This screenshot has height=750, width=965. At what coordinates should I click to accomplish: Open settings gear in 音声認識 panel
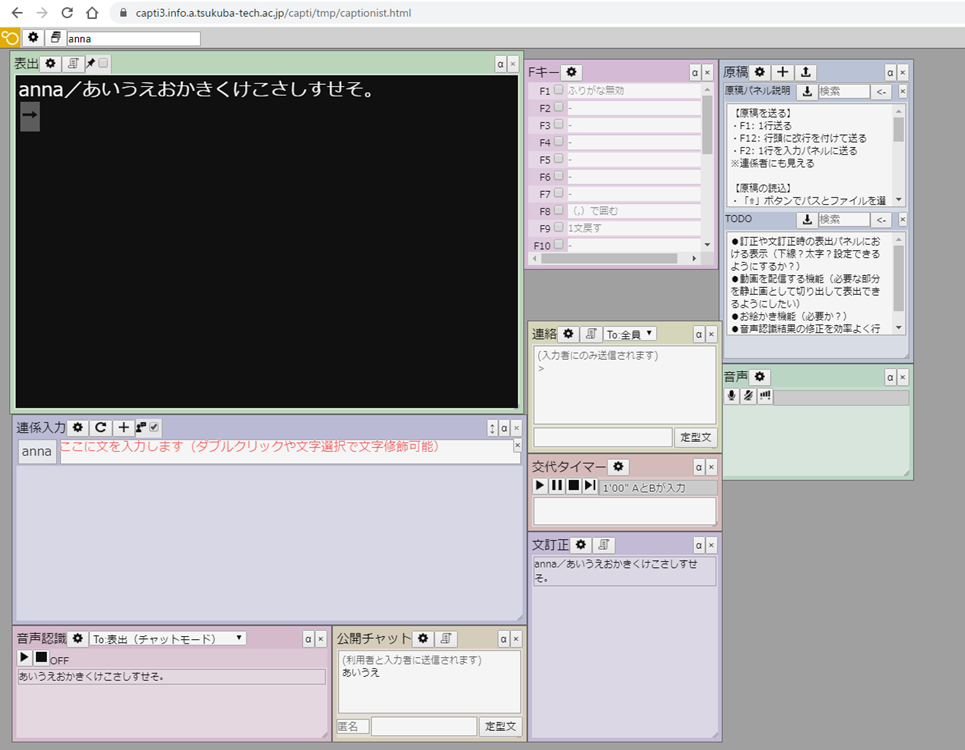pos(78,639)
